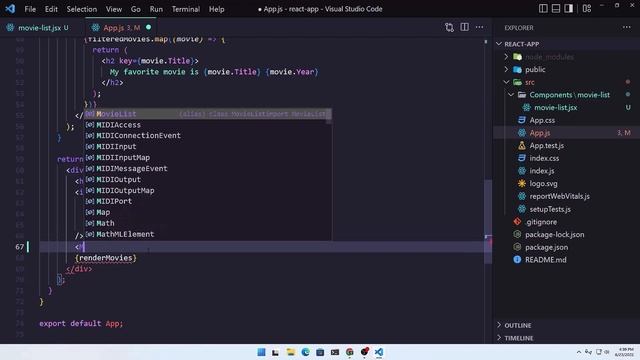Click the node_modules folder icon
This screenshot has width=640, height=360.
tap(517, 57)
